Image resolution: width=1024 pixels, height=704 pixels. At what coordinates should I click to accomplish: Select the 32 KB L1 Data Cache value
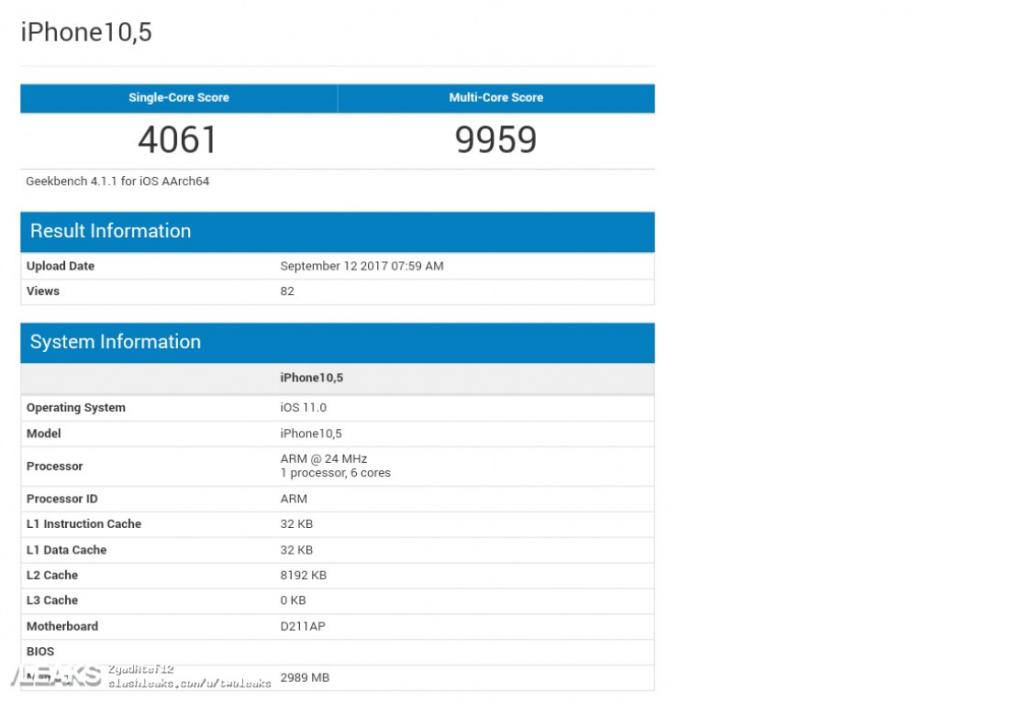(296, 550)
